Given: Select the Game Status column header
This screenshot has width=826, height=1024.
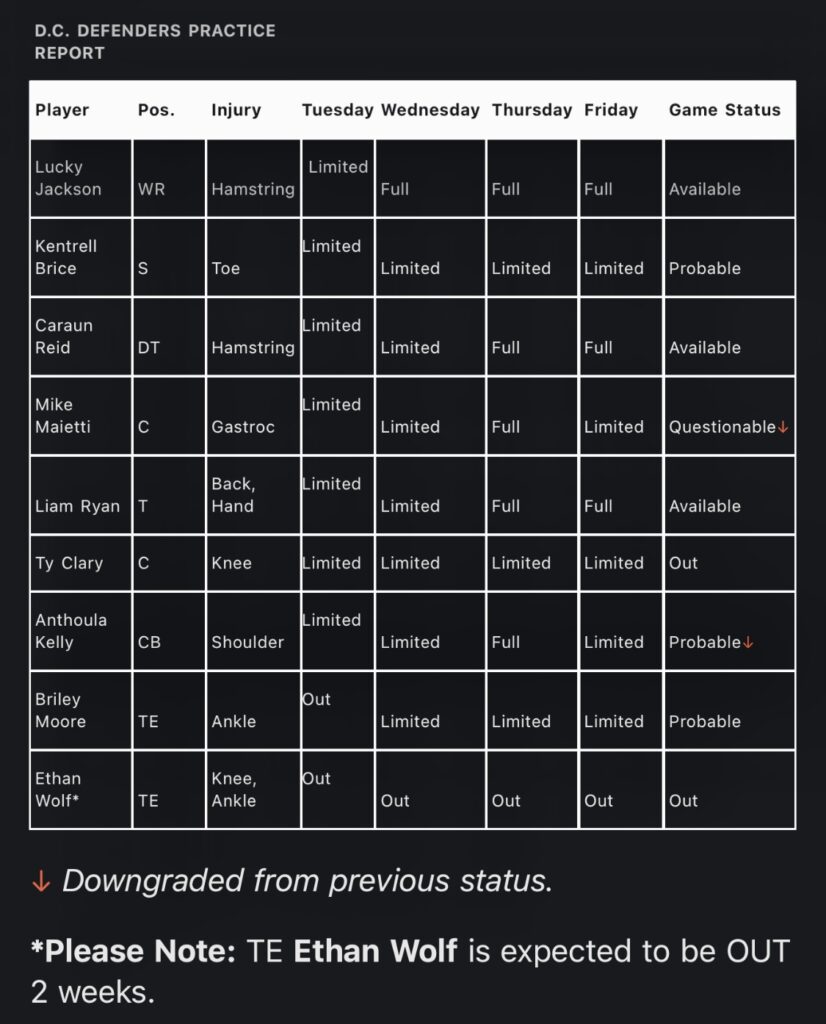Looking at the screenshot, I should tap(724, 111).
